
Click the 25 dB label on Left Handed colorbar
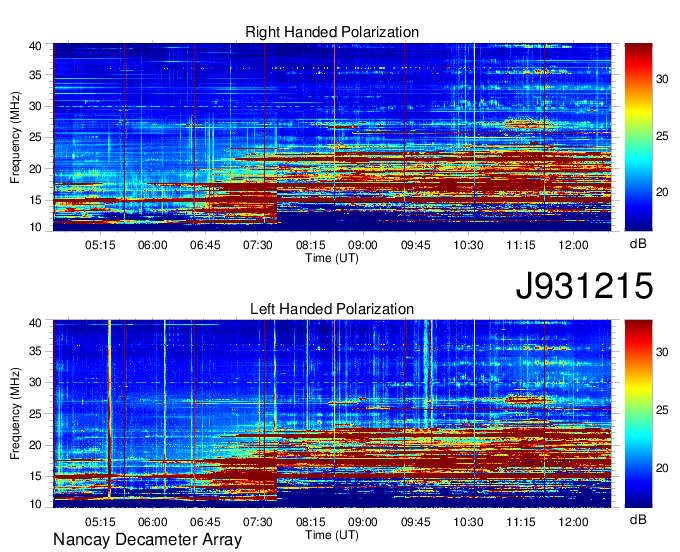(662, 410)
